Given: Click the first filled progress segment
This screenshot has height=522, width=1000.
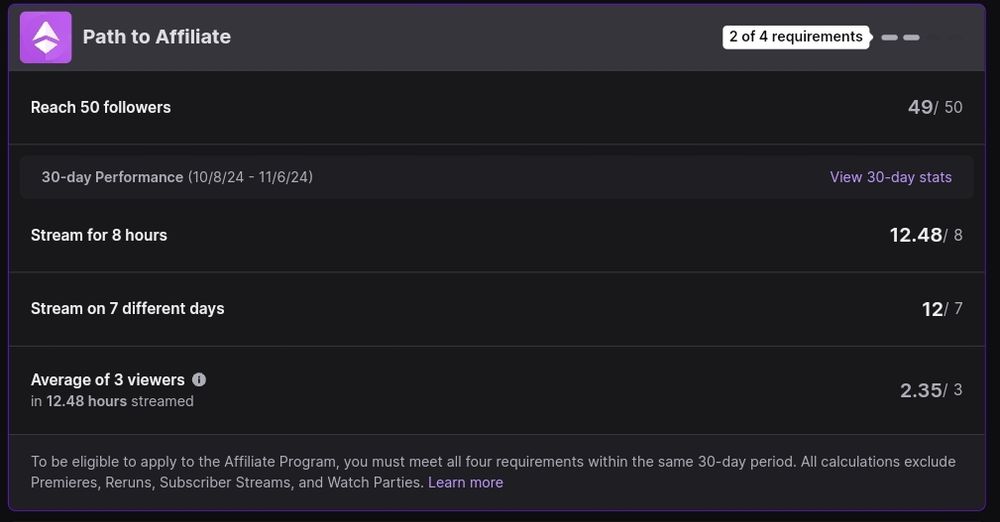Looking at the screenshot, I should point(889,37).
